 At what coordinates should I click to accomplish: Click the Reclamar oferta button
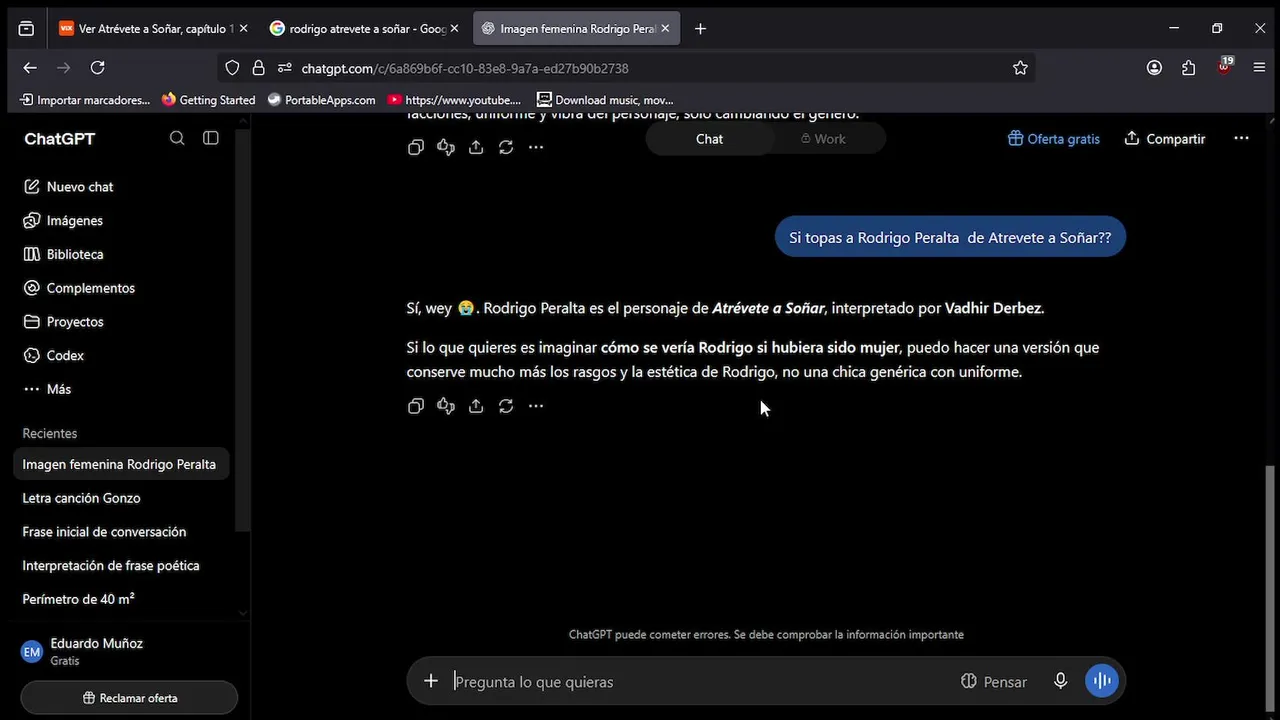tap(129, 698)
